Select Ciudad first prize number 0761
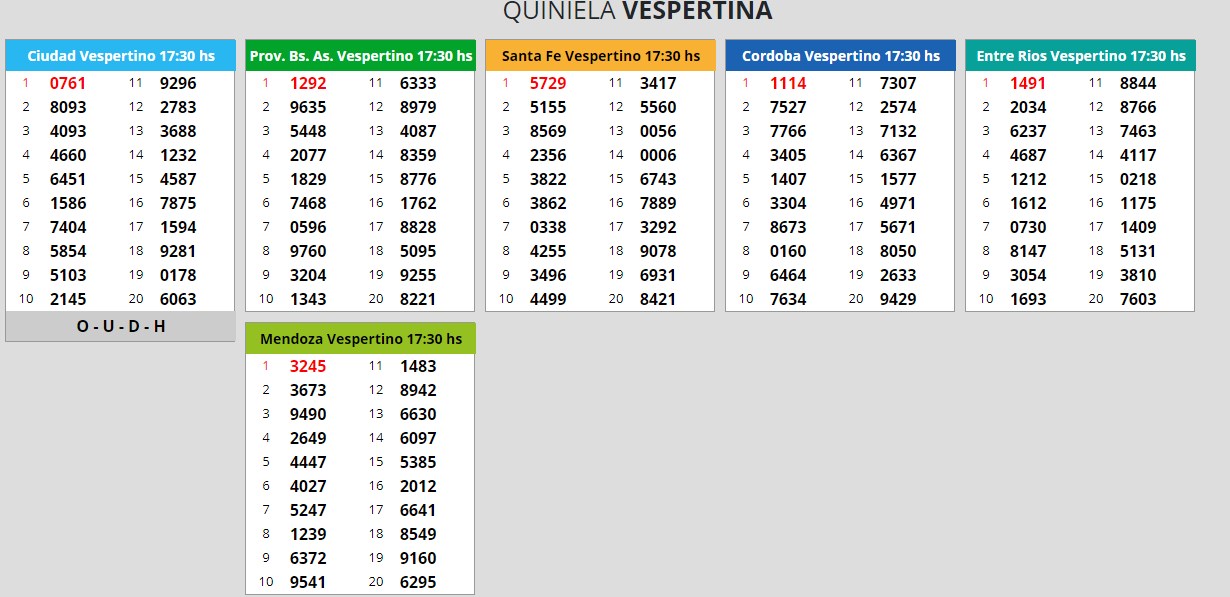The width and height of the screenshot is (1230, 597). point(68,83)
